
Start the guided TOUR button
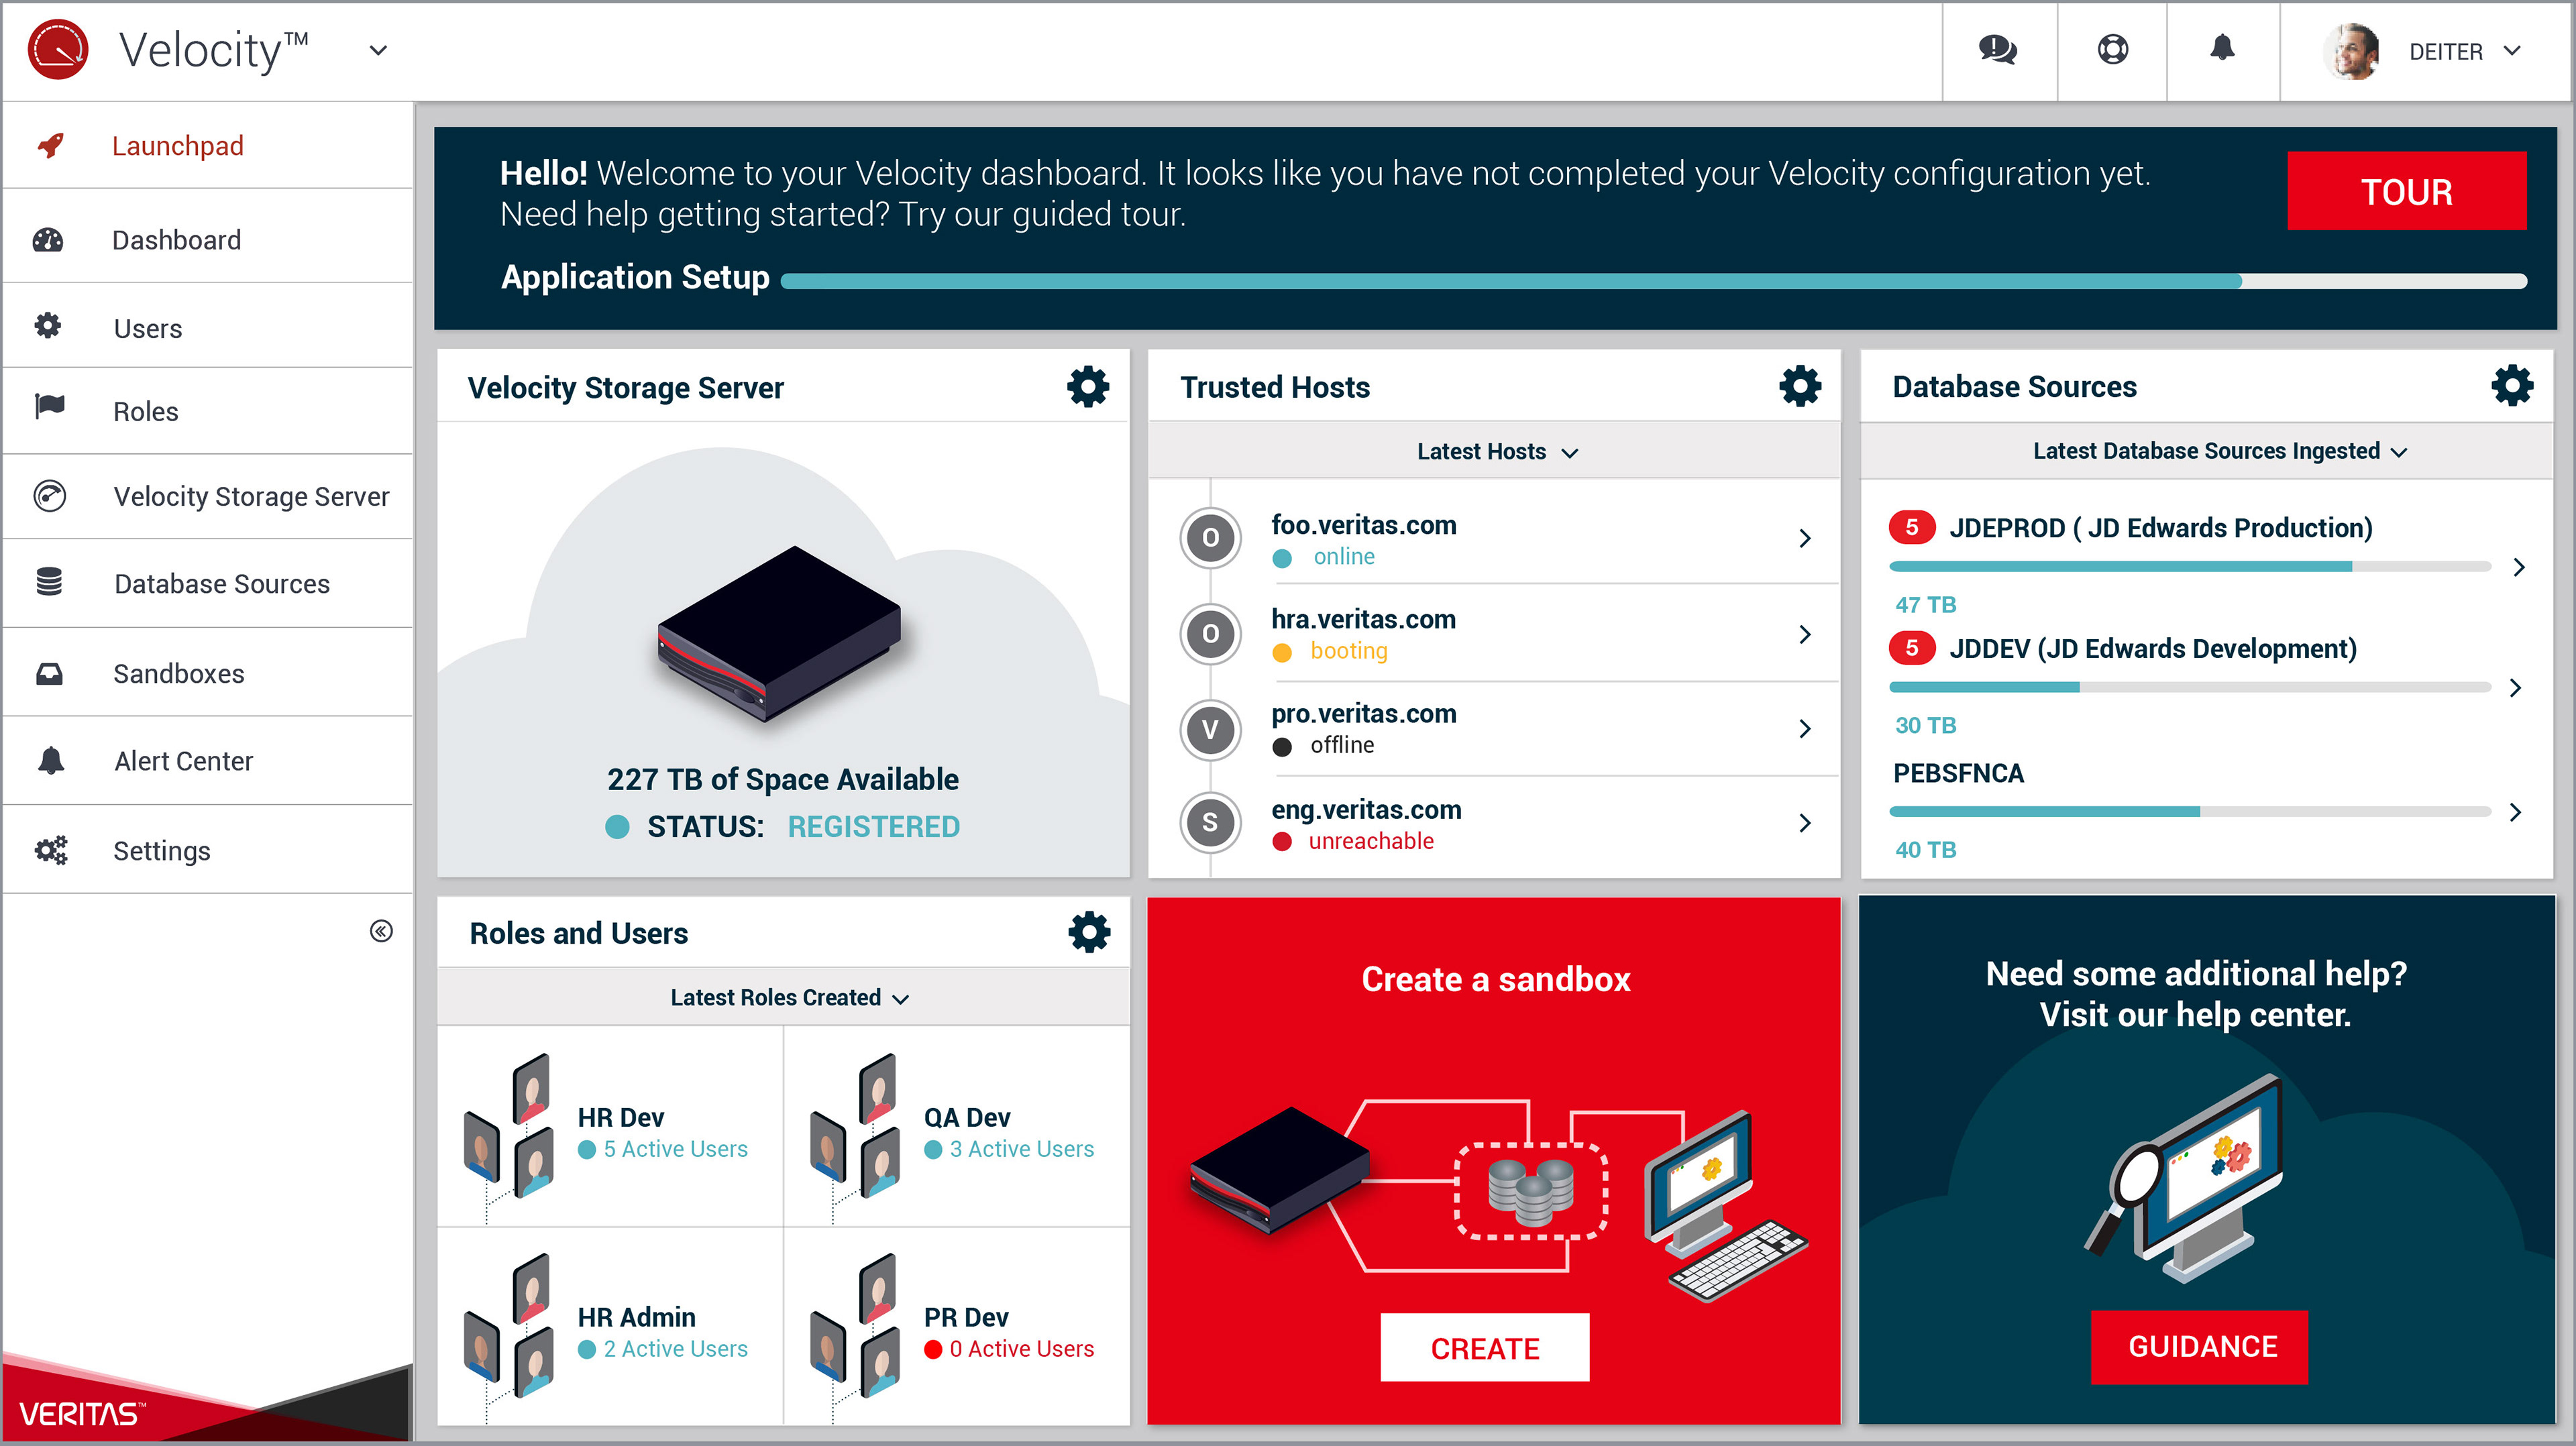(x=2406, y=191)
